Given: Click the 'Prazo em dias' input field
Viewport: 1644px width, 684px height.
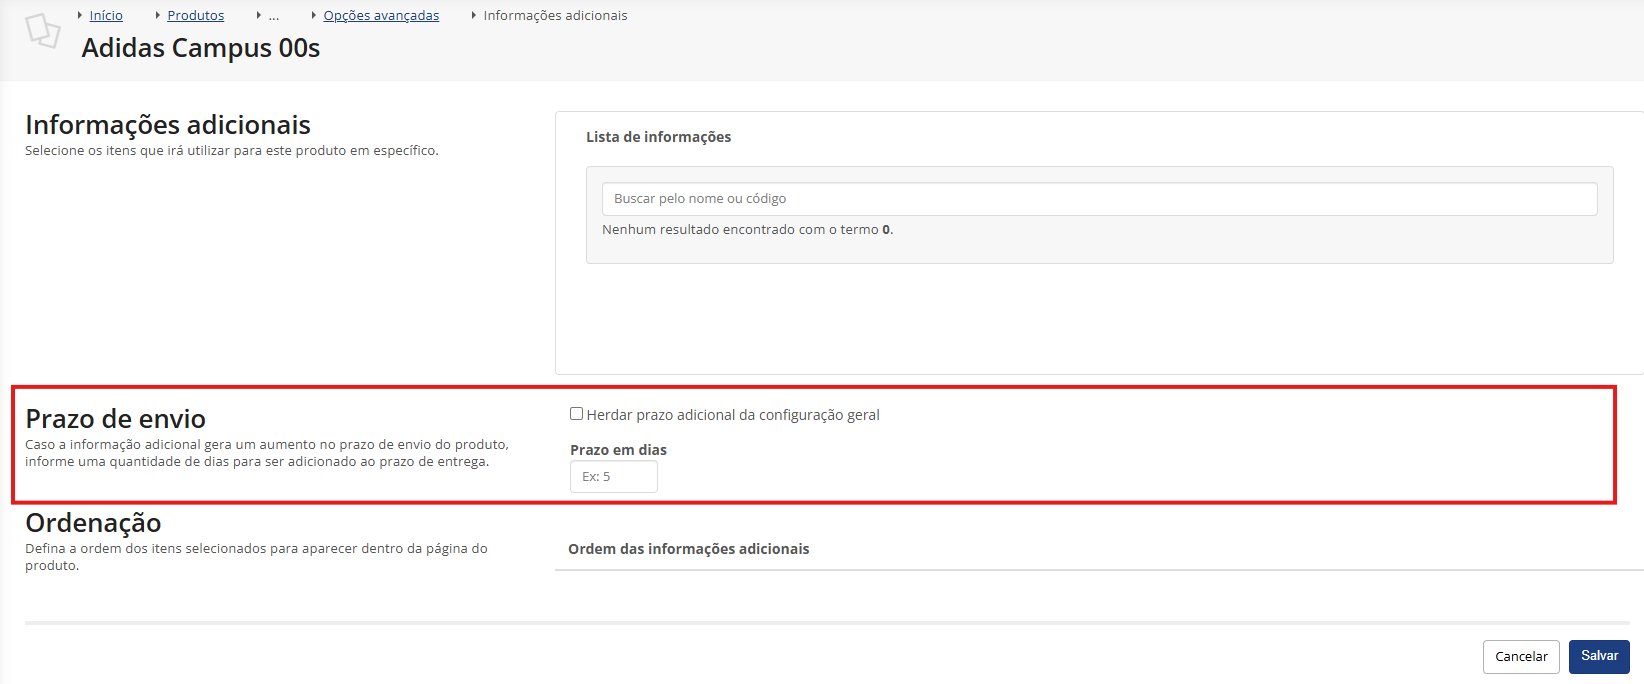Looking at the screenshot, I should point(614,477).
